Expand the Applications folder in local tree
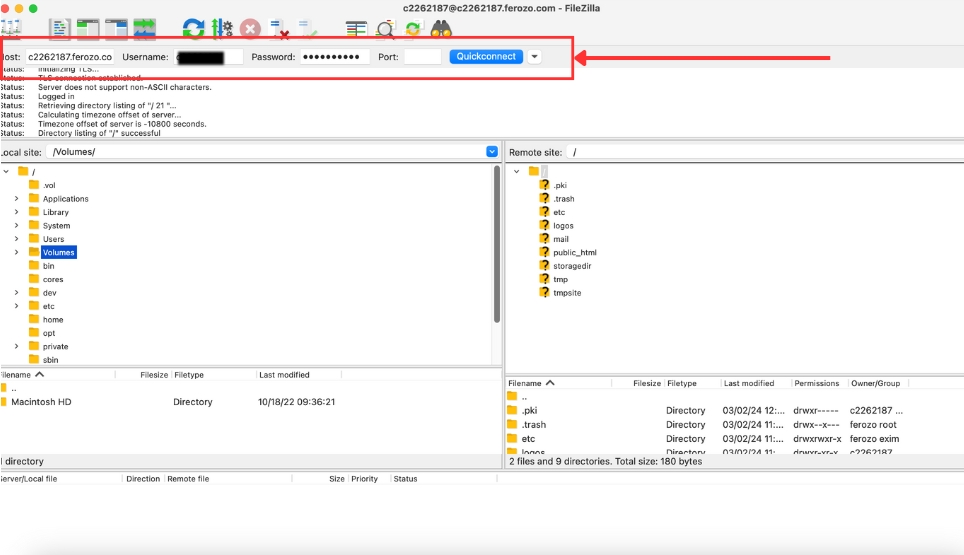The image size is (964, 555). click(x=17, y=199)
